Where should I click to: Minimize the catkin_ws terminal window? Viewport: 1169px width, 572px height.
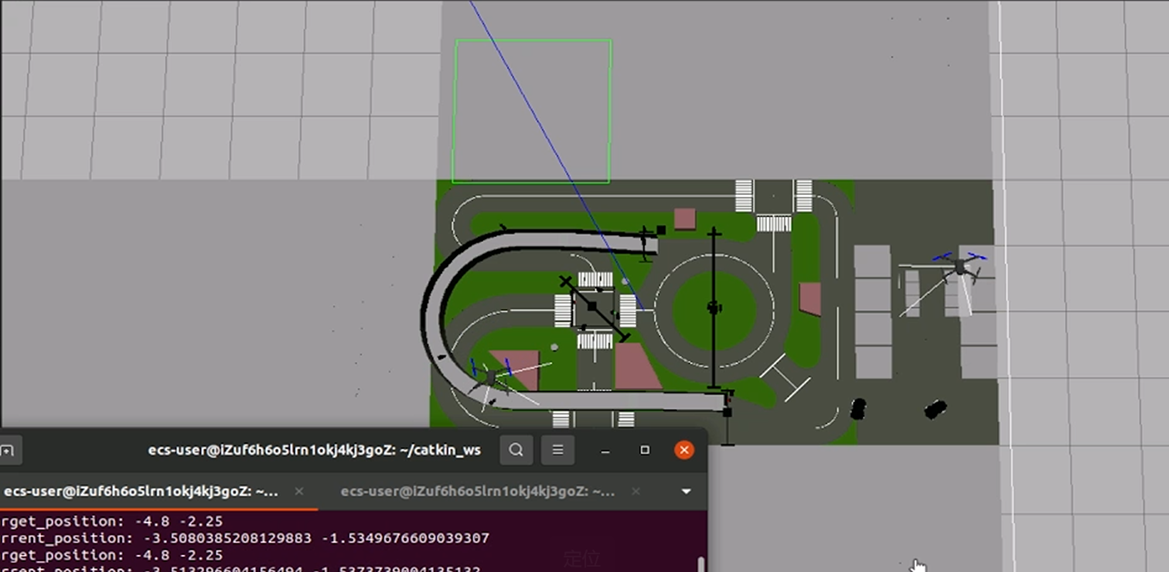pyautogui.click(x=605, y=450)
